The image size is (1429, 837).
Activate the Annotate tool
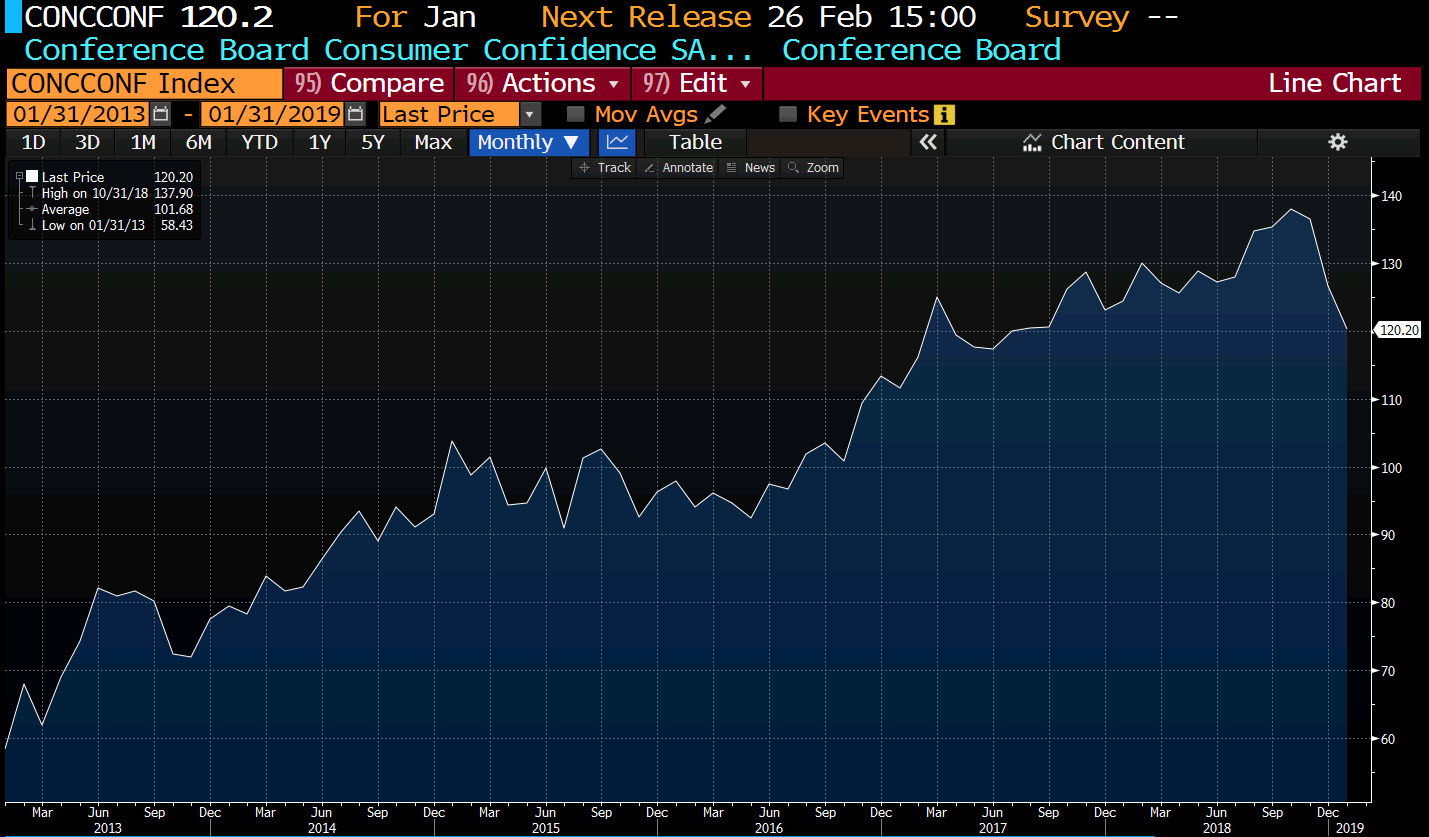pos(678,168)
